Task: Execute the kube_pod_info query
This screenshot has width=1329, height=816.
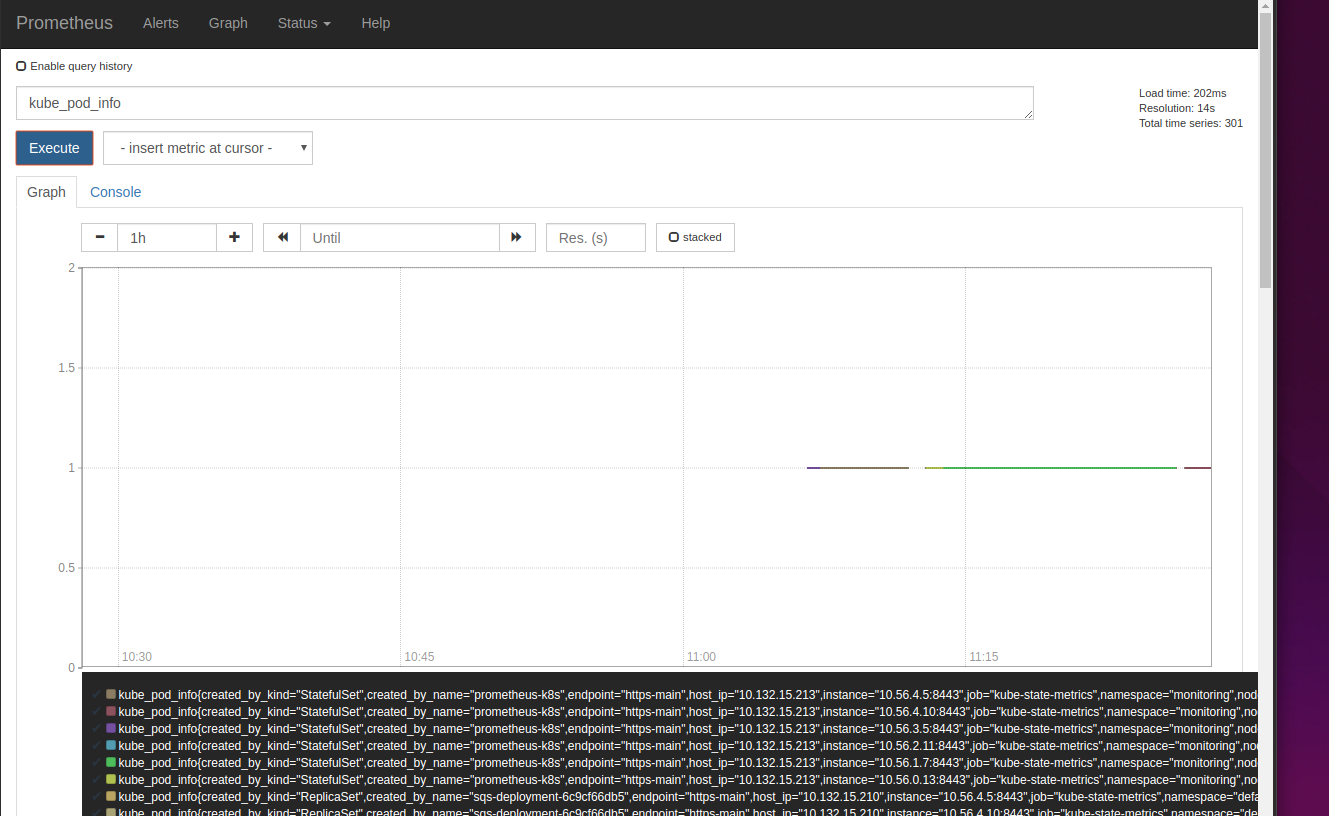Action: [x=54, y=147]
